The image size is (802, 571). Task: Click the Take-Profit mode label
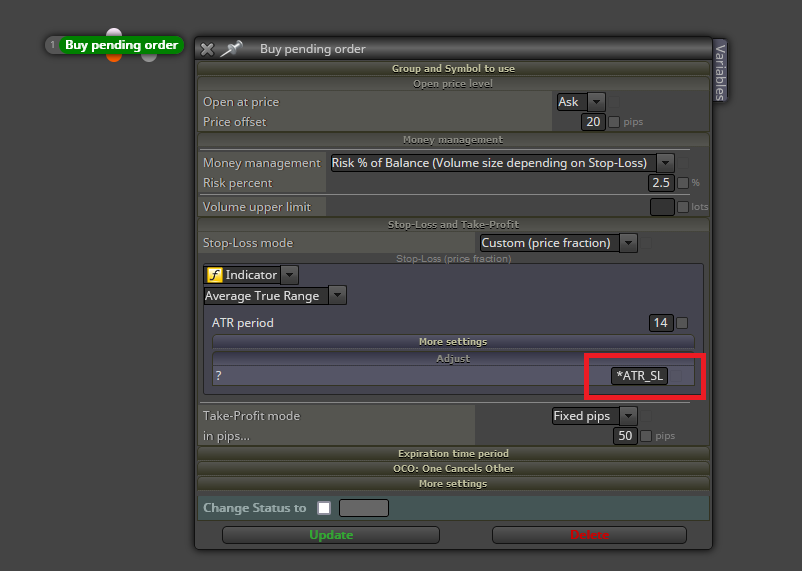tap(251, 415)
